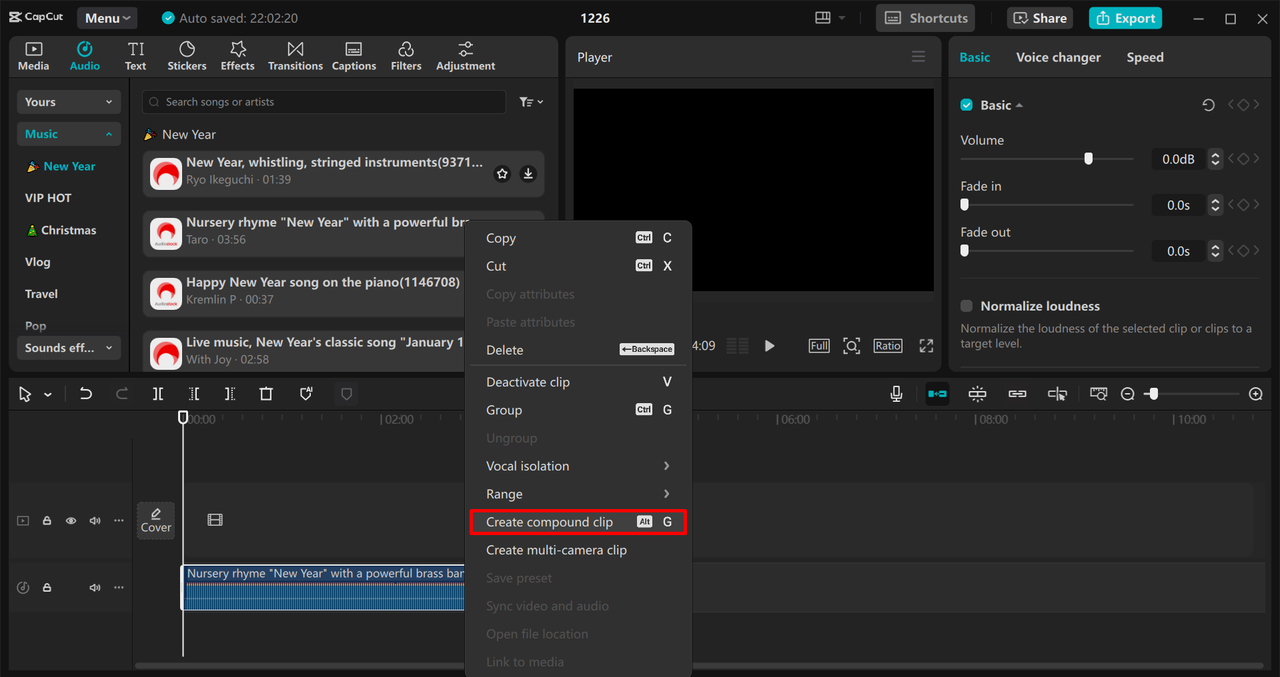Open the Stickers panel
The height and width of the screenshot is (677, 1280).
[x=187, y=56]
